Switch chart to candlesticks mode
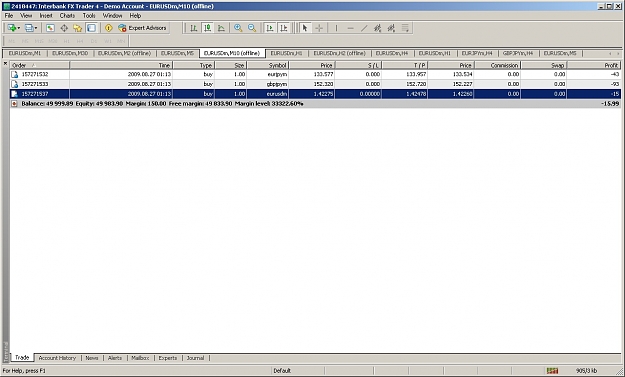The image size is (625, 377). pyautogui.click(x=208, y=28)
